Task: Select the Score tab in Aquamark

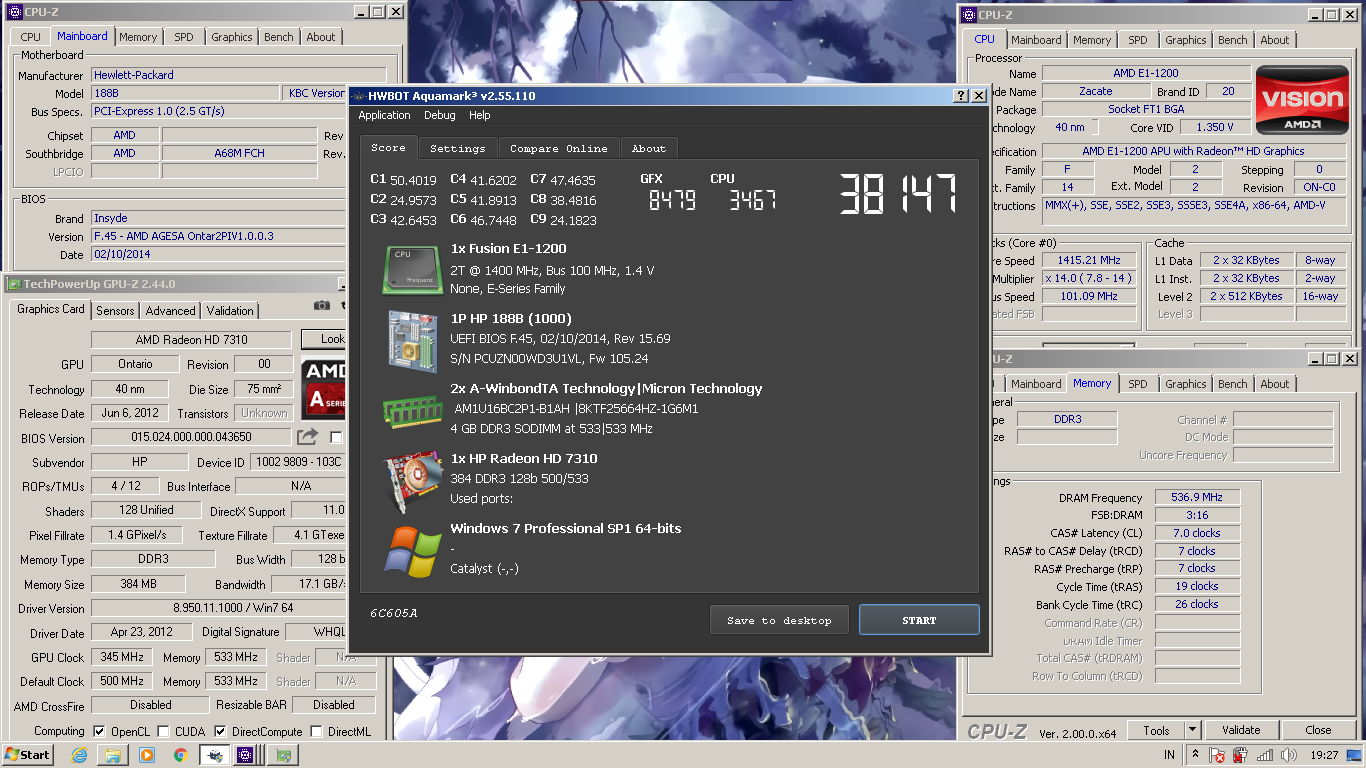Action: pyautogui.click(x=389, y=147)
